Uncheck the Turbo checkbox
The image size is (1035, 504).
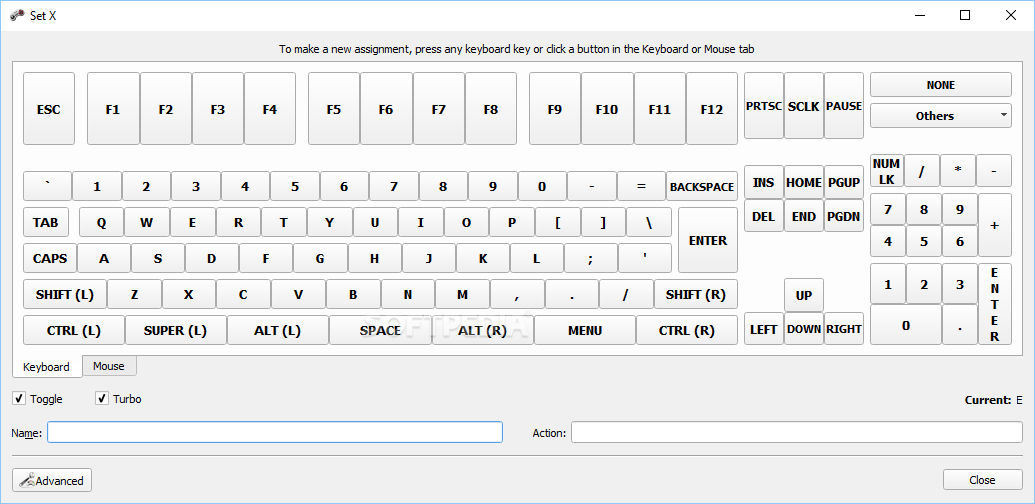102,398
